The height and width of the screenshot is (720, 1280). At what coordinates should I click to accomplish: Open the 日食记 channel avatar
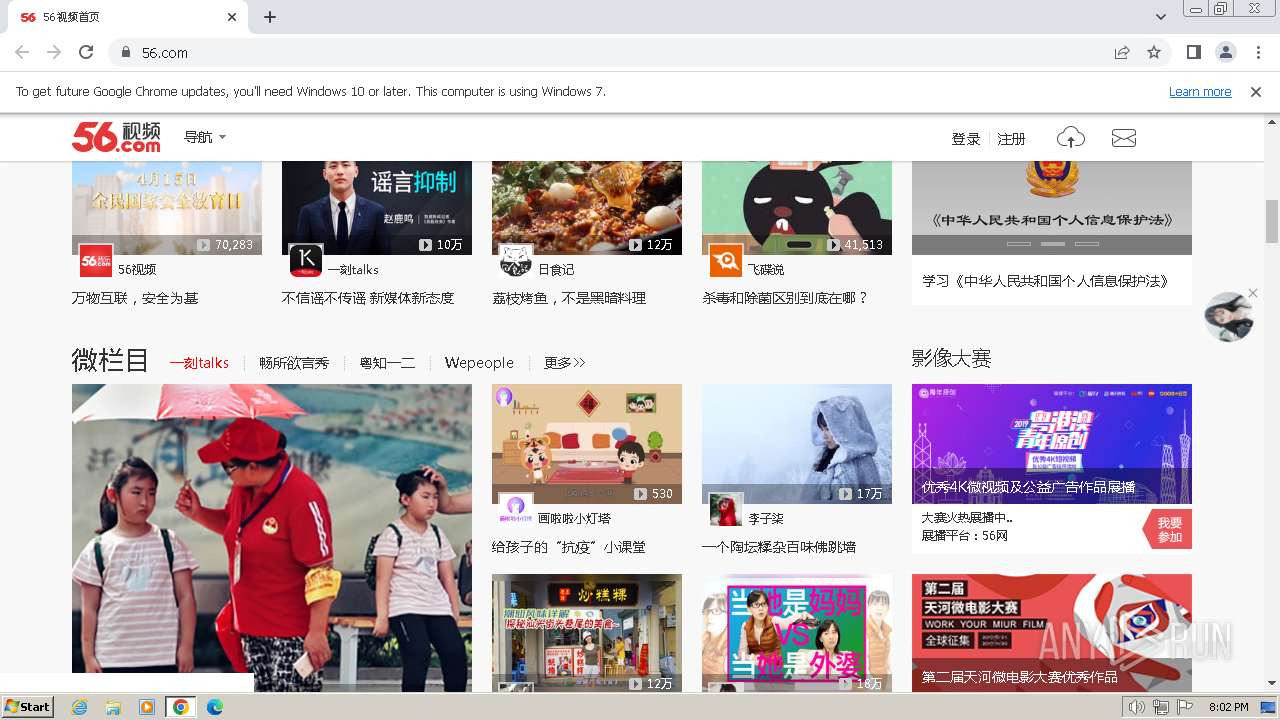[516, 261]
